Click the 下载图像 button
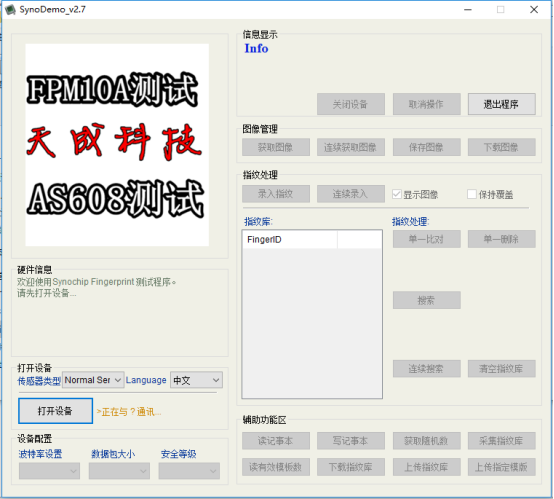The image size is (554, 499). tap(502, 147)
